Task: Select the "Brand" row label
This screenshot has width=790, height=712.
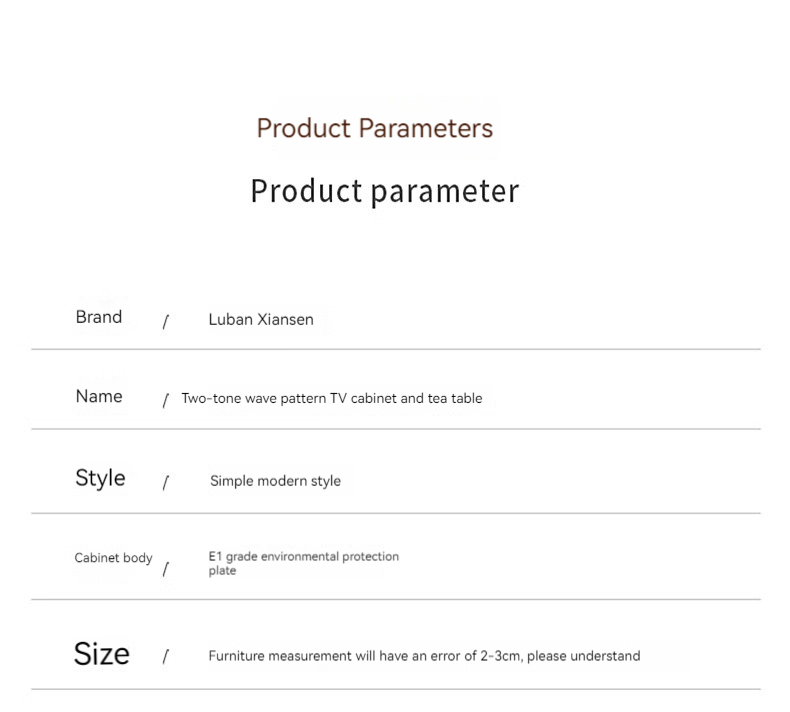Action: pyautogui.click(x=99, y=317)
